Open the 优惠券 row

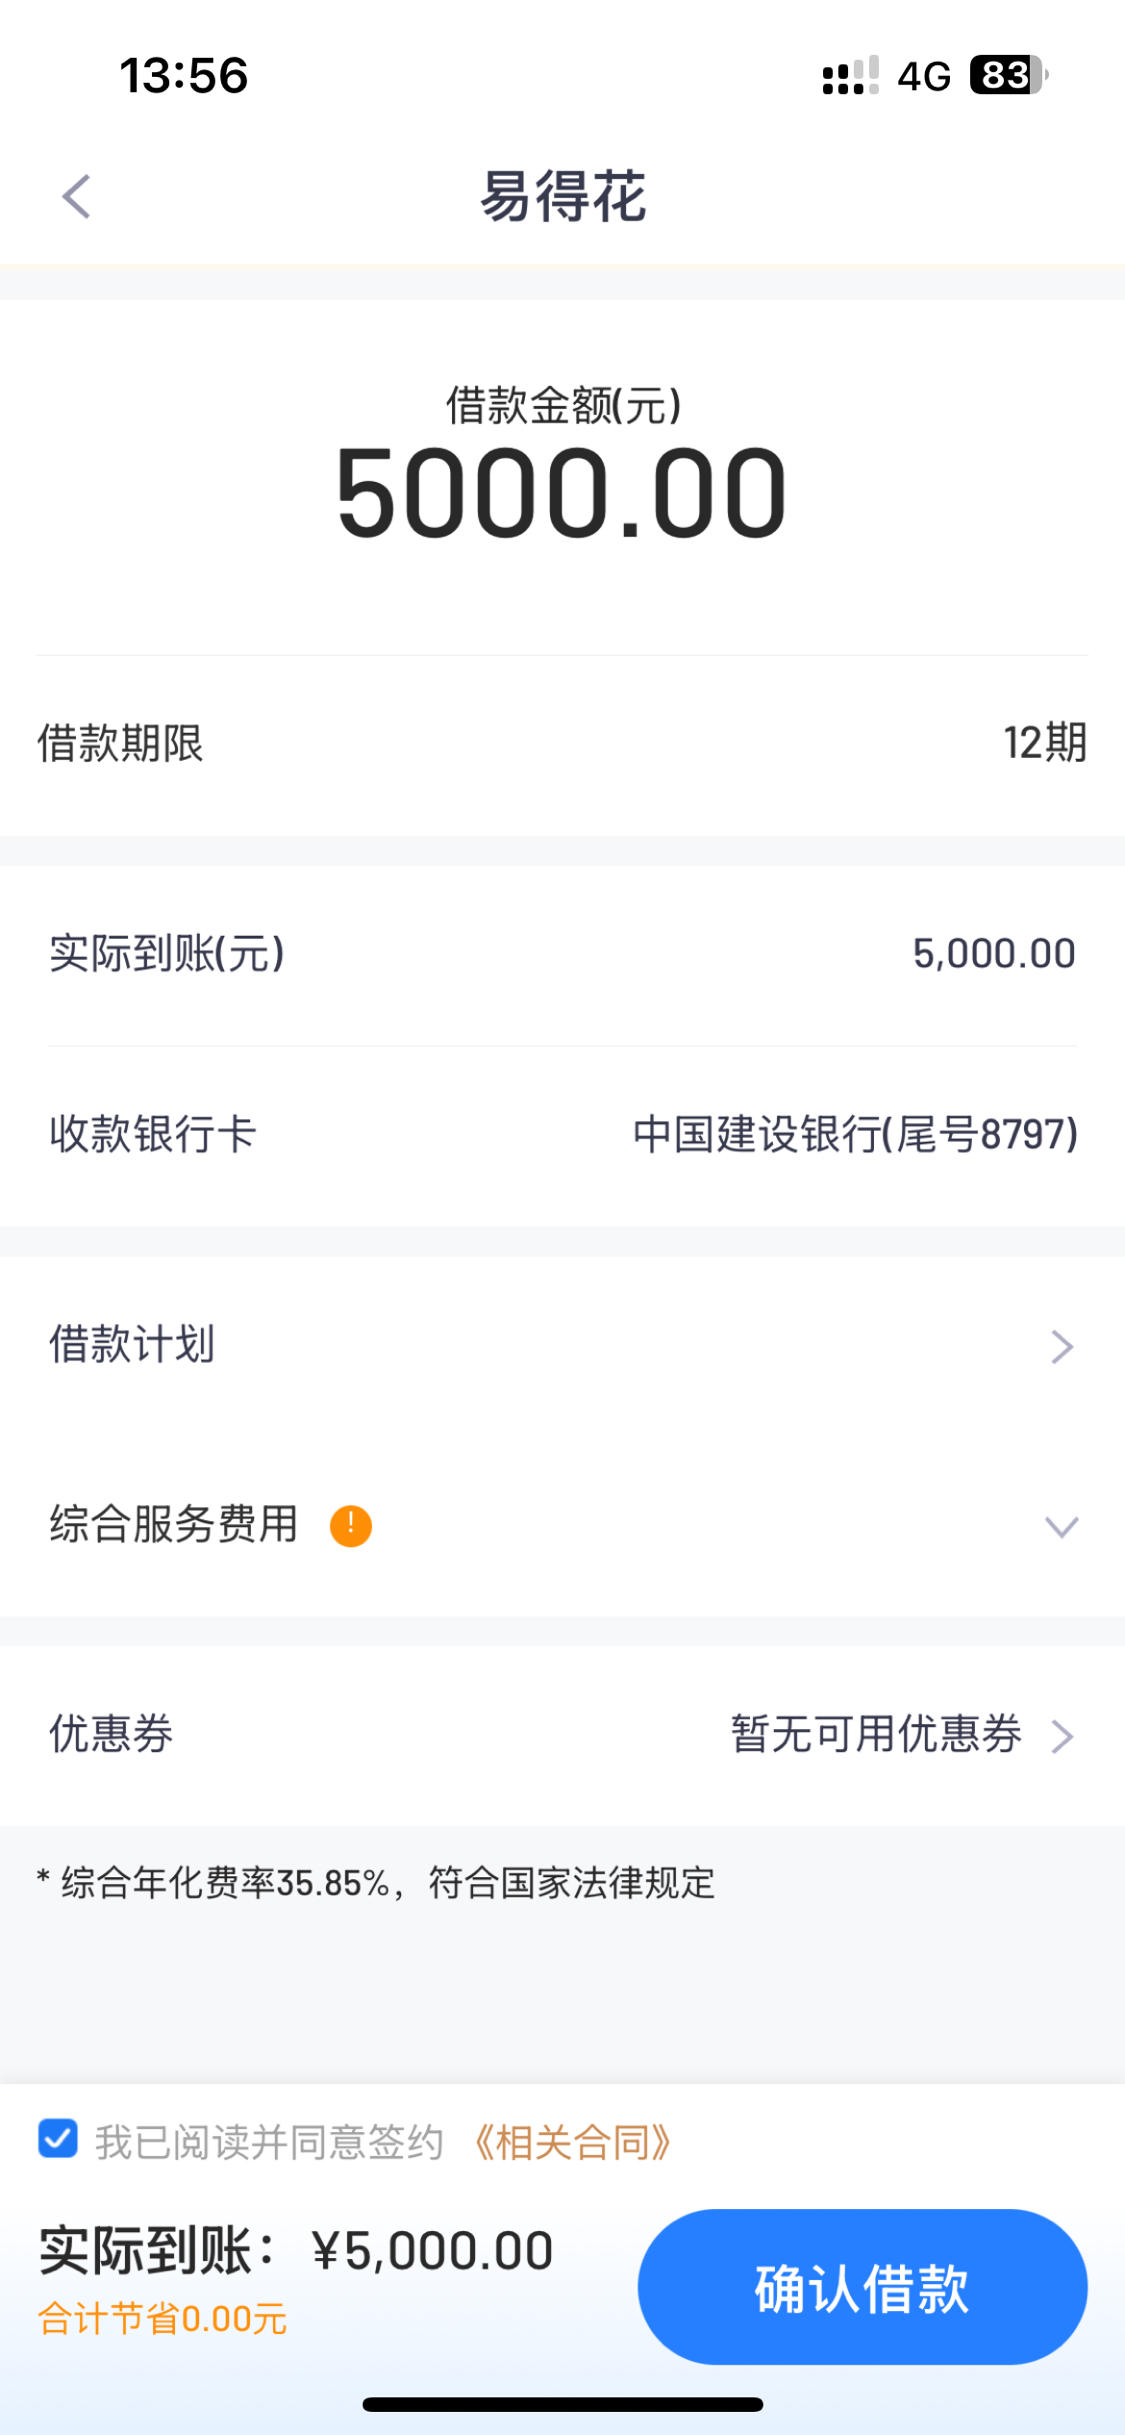[x=562, y=1735]
